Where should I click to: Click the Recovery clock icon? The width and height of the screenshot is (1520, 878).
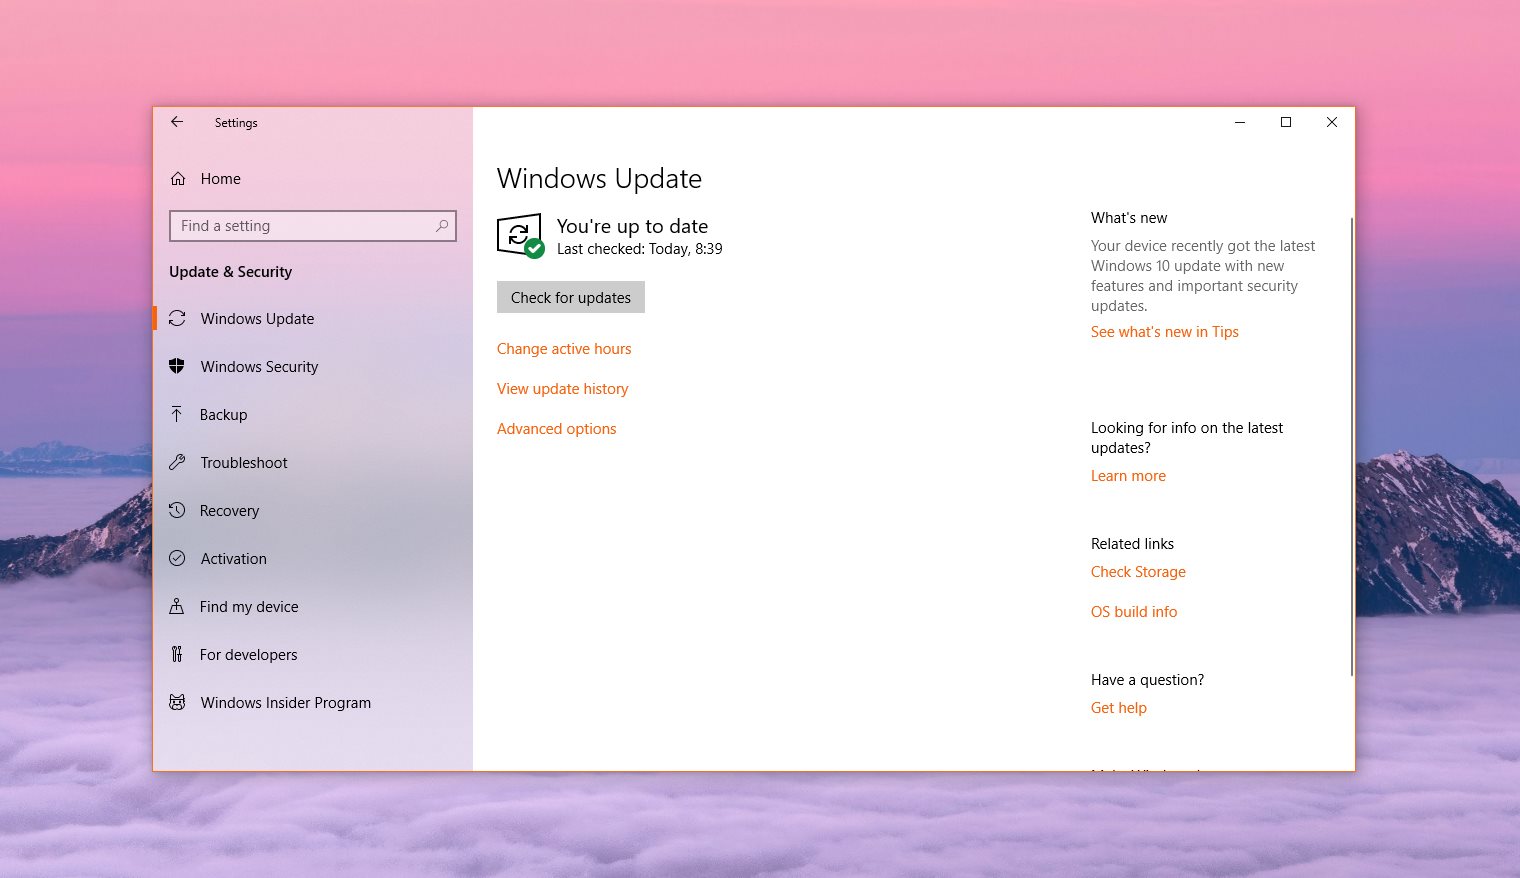click(x=177, y=510)
